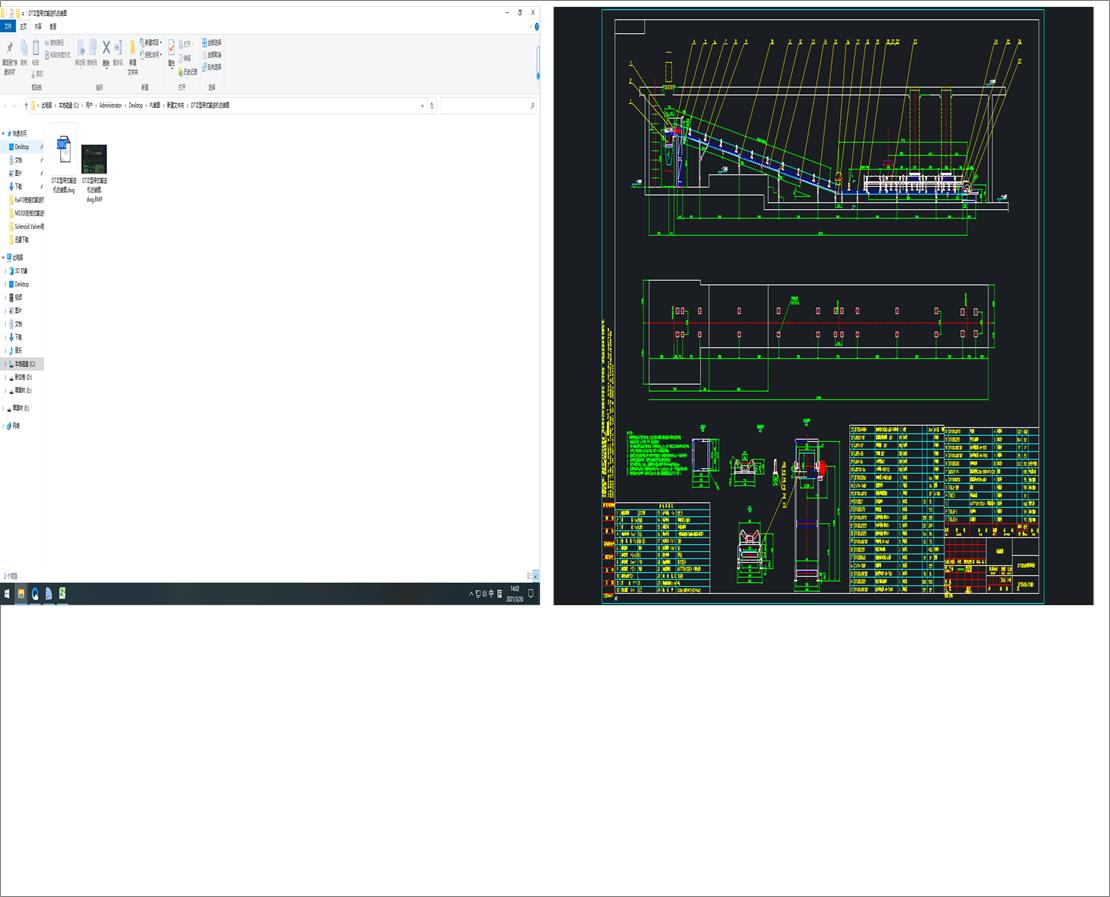Click 此电脑 segment in address breadcrumb
The width and height of the screenshot is (1110, 897).
coord(46,105)
